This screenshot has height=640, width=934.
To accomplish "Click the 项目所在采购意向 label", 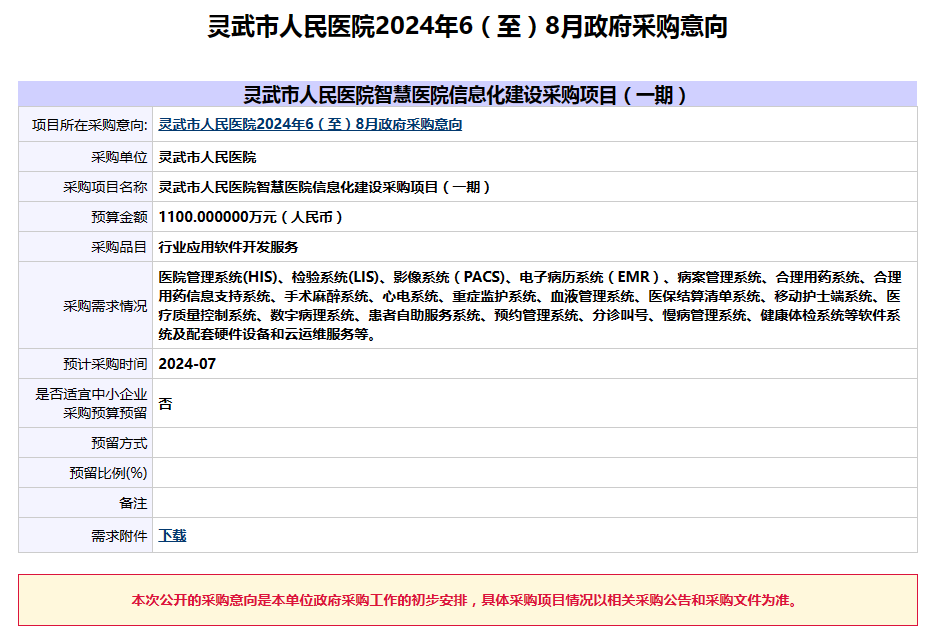I will [89, 125].
